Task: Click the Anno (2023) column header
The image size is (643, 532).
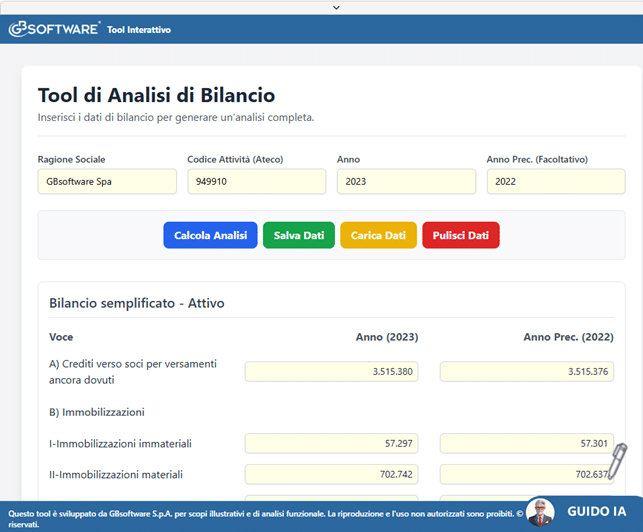Action: coord(387,337)
